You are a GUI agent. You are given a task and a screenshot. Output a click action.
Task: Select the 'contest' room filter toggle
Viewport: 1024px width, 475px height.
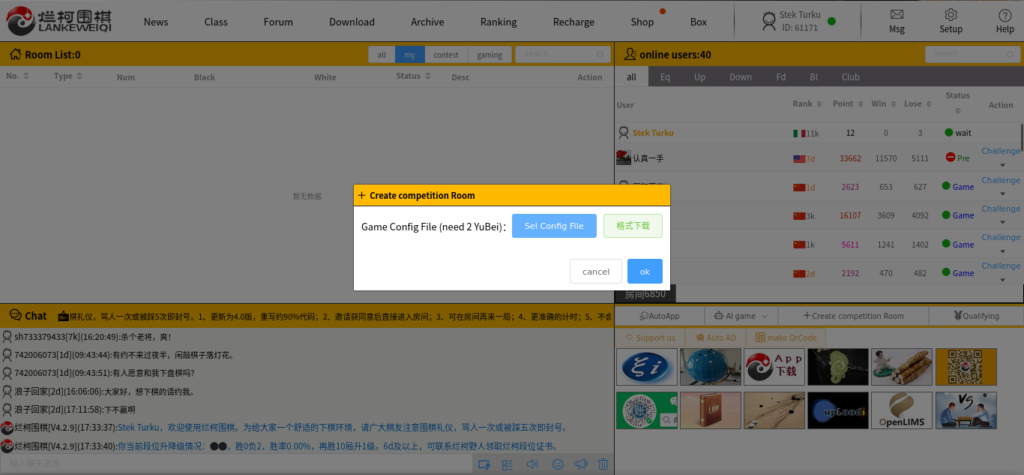tap(446, 55)
